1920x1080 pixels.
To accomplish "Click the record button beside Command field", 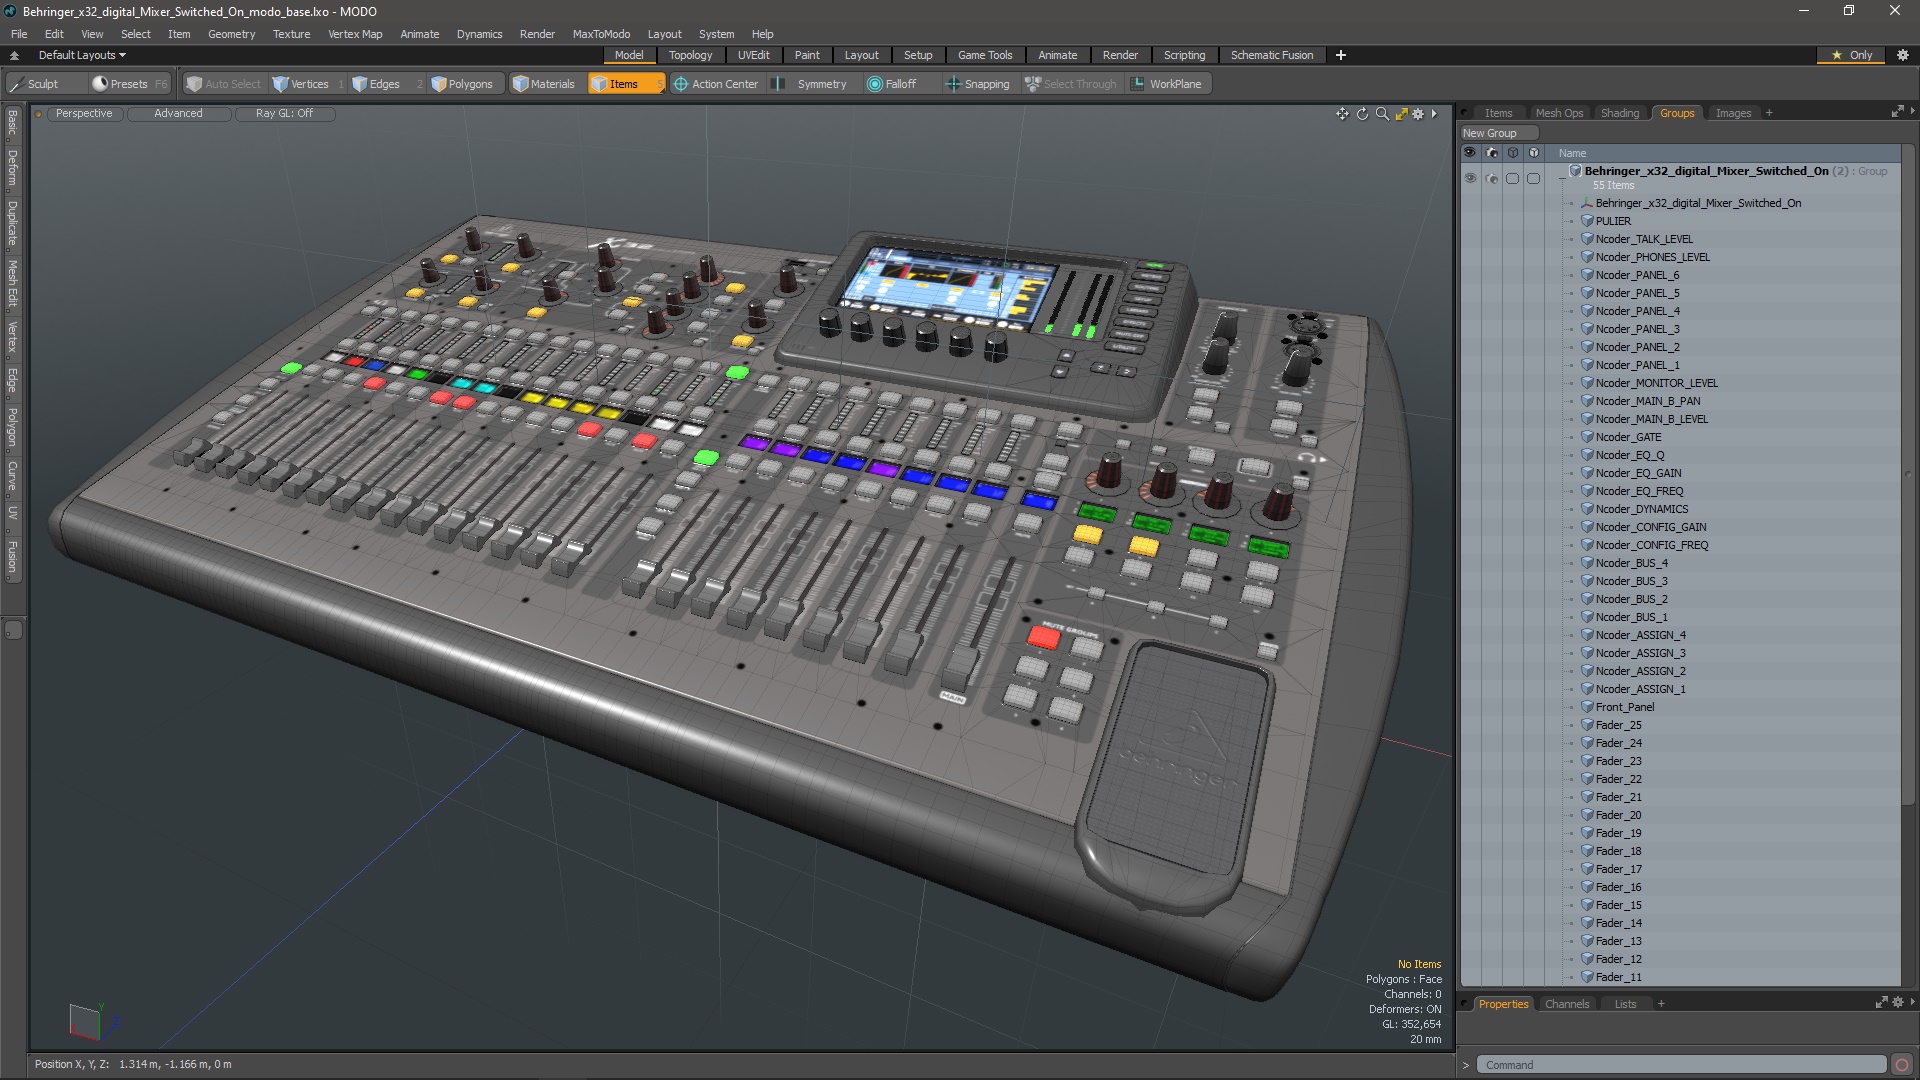I will click(x=1902, y=1065).
